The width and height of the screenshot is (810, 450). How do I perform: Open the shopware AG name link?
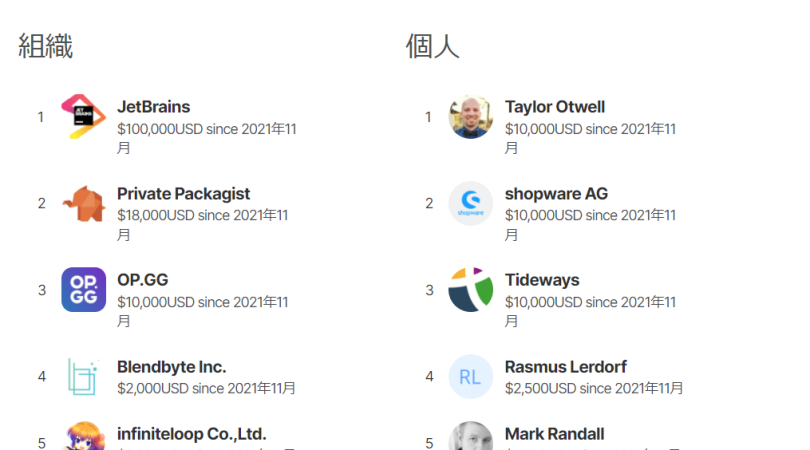coord(556,194)
